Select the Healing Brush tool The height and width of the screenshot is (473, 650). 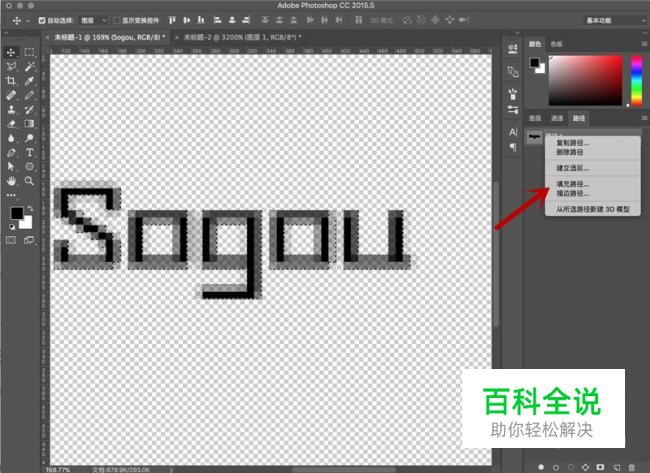point(11,95)
